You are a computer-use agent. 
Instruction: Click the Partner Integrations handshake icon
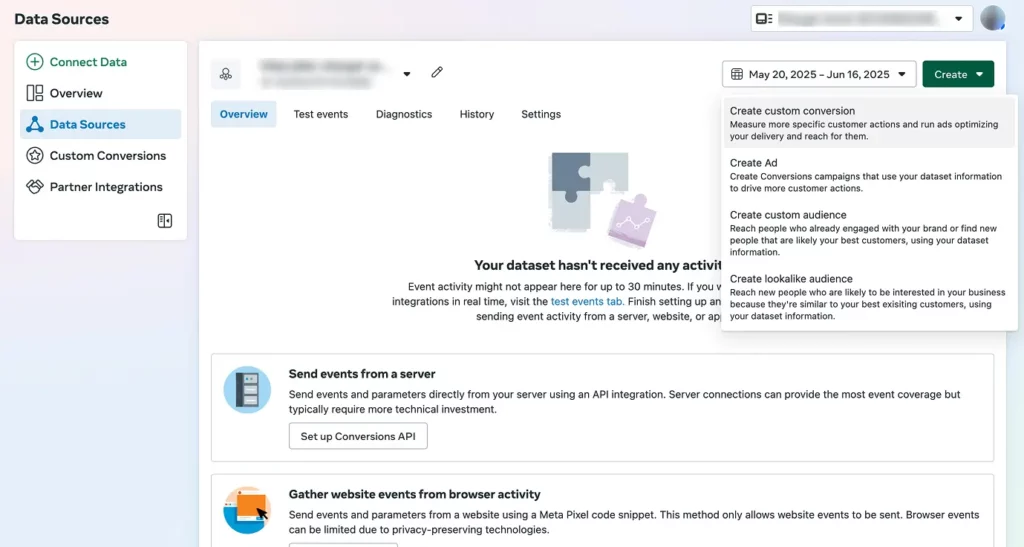coord(35,187)
